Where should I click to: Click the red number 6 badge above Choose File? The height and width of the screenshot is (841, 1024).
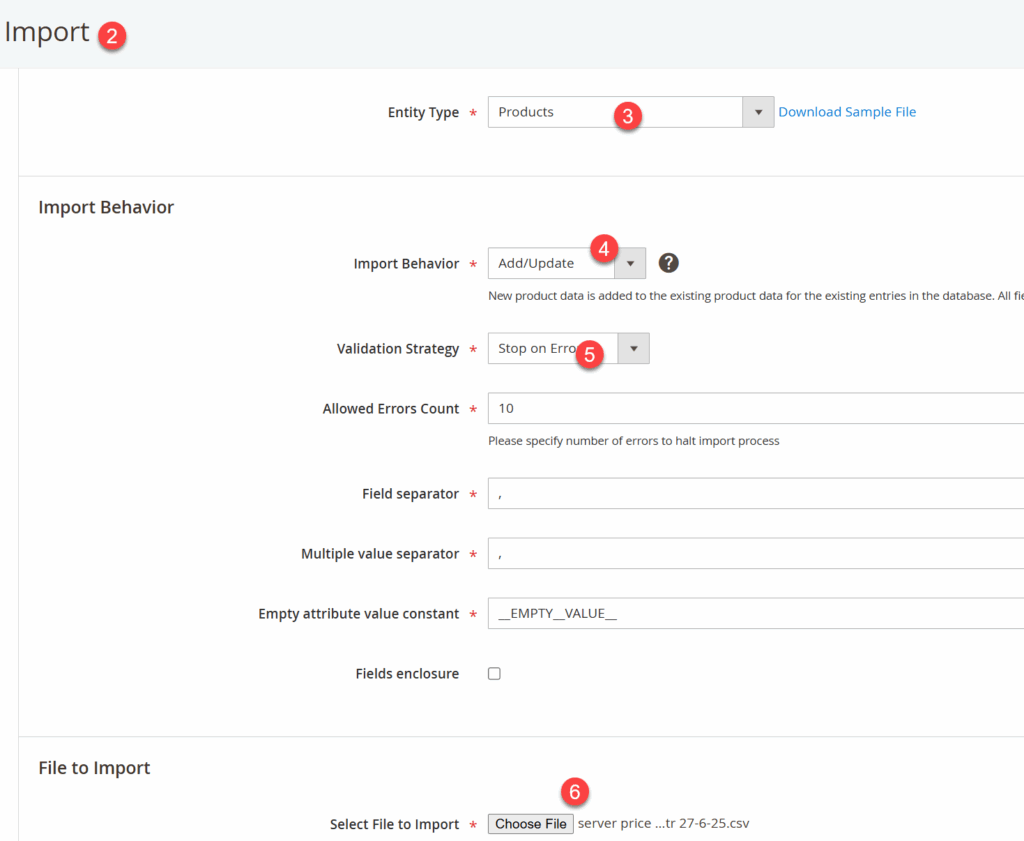click(574, 792)
